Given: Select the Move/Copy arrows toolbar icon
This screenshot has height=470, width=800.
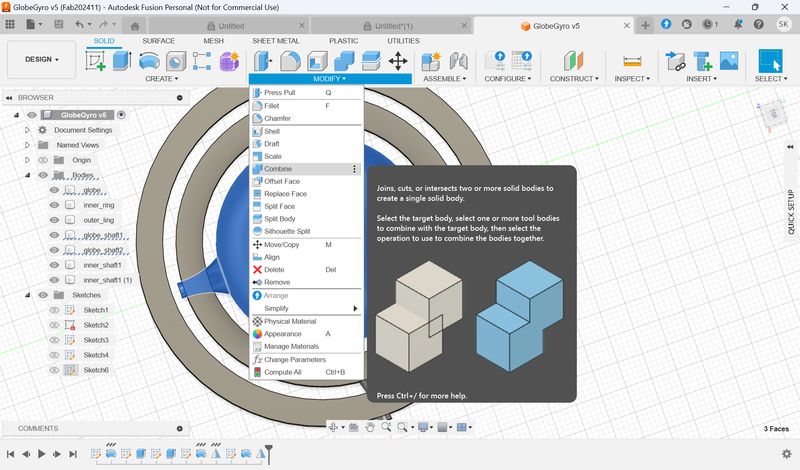Looking at the screenshot, I should (398, 61).
